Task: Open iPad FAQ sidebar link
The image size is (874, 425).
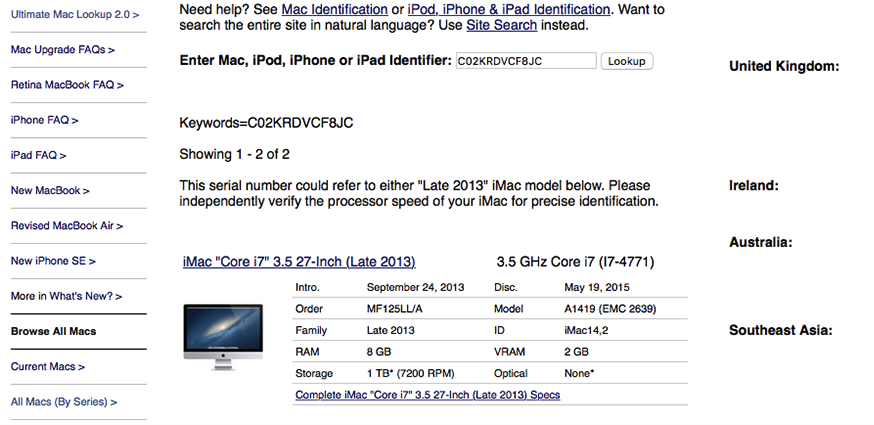Action: [x=38, y=155]
